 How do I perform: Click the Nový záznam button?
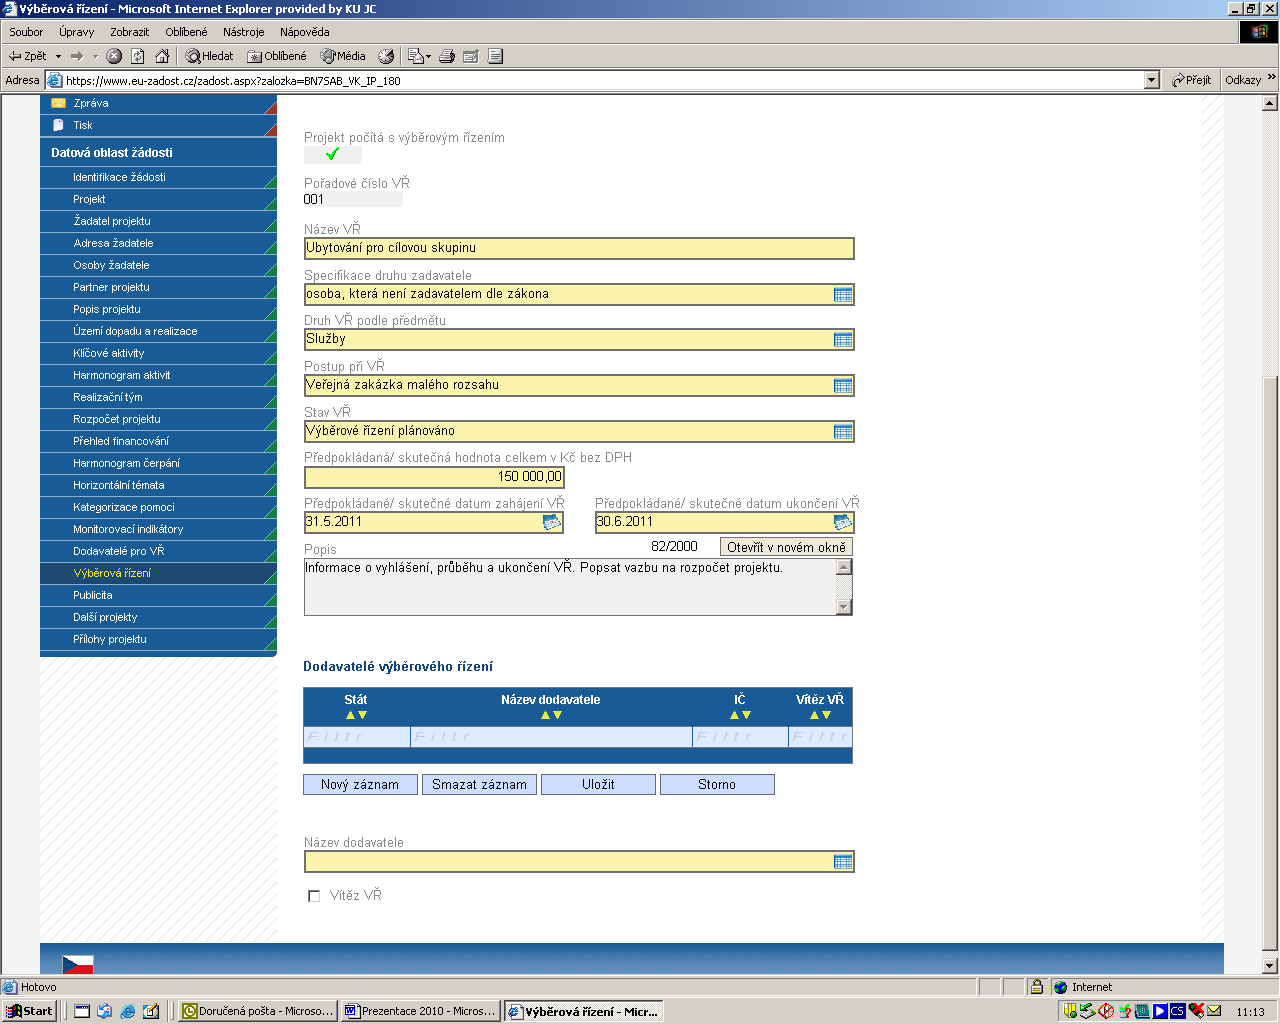click(x=360, y=785)
